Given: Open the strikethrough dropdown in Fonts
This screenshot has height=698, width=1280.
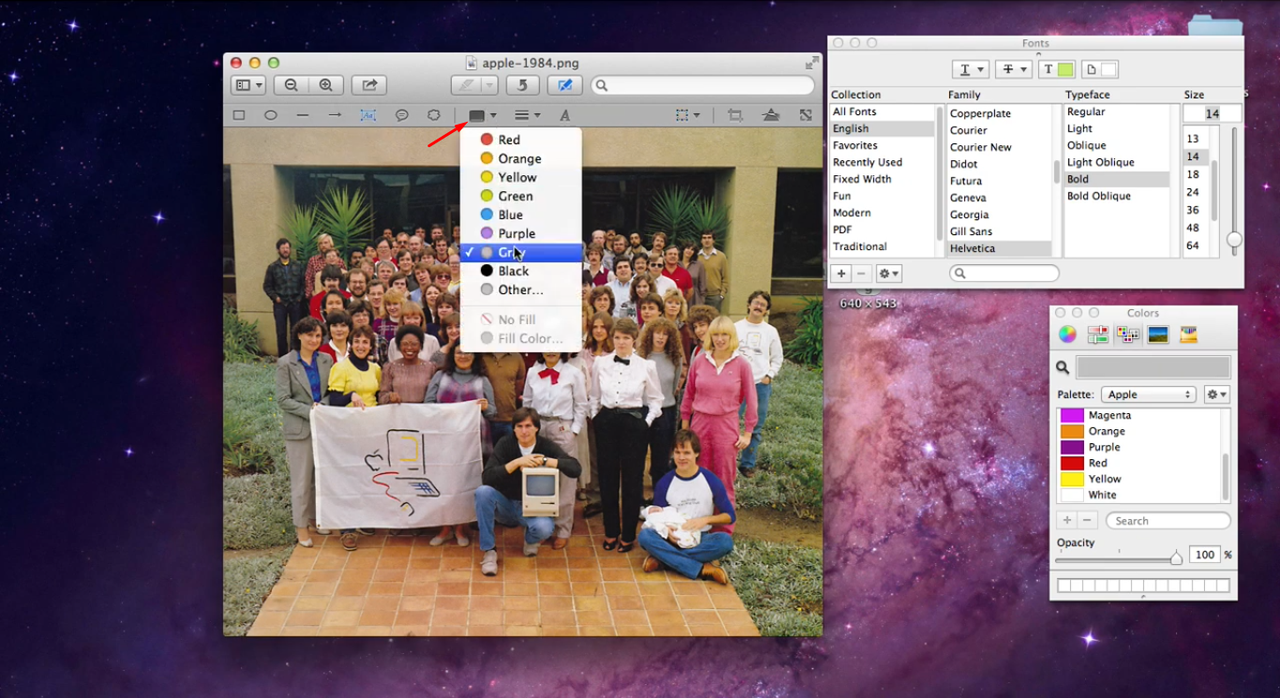Looking at the screenshot, I should [1013, 69].
